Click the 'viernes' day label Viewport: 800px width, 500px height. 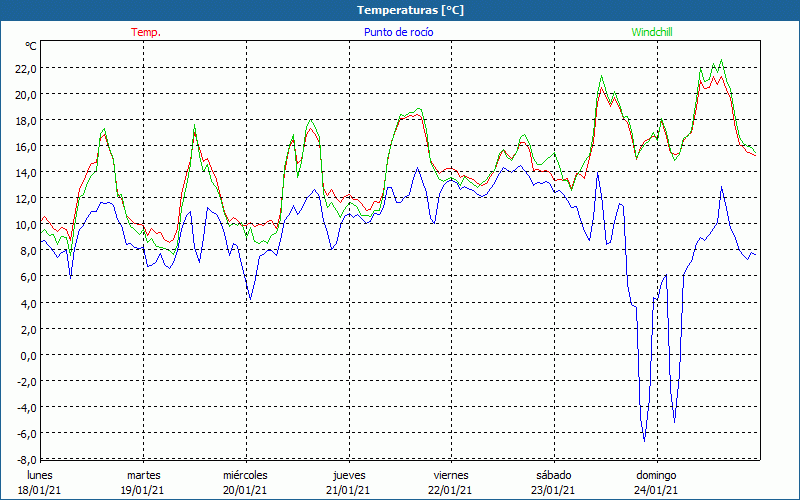pos(451,475)
